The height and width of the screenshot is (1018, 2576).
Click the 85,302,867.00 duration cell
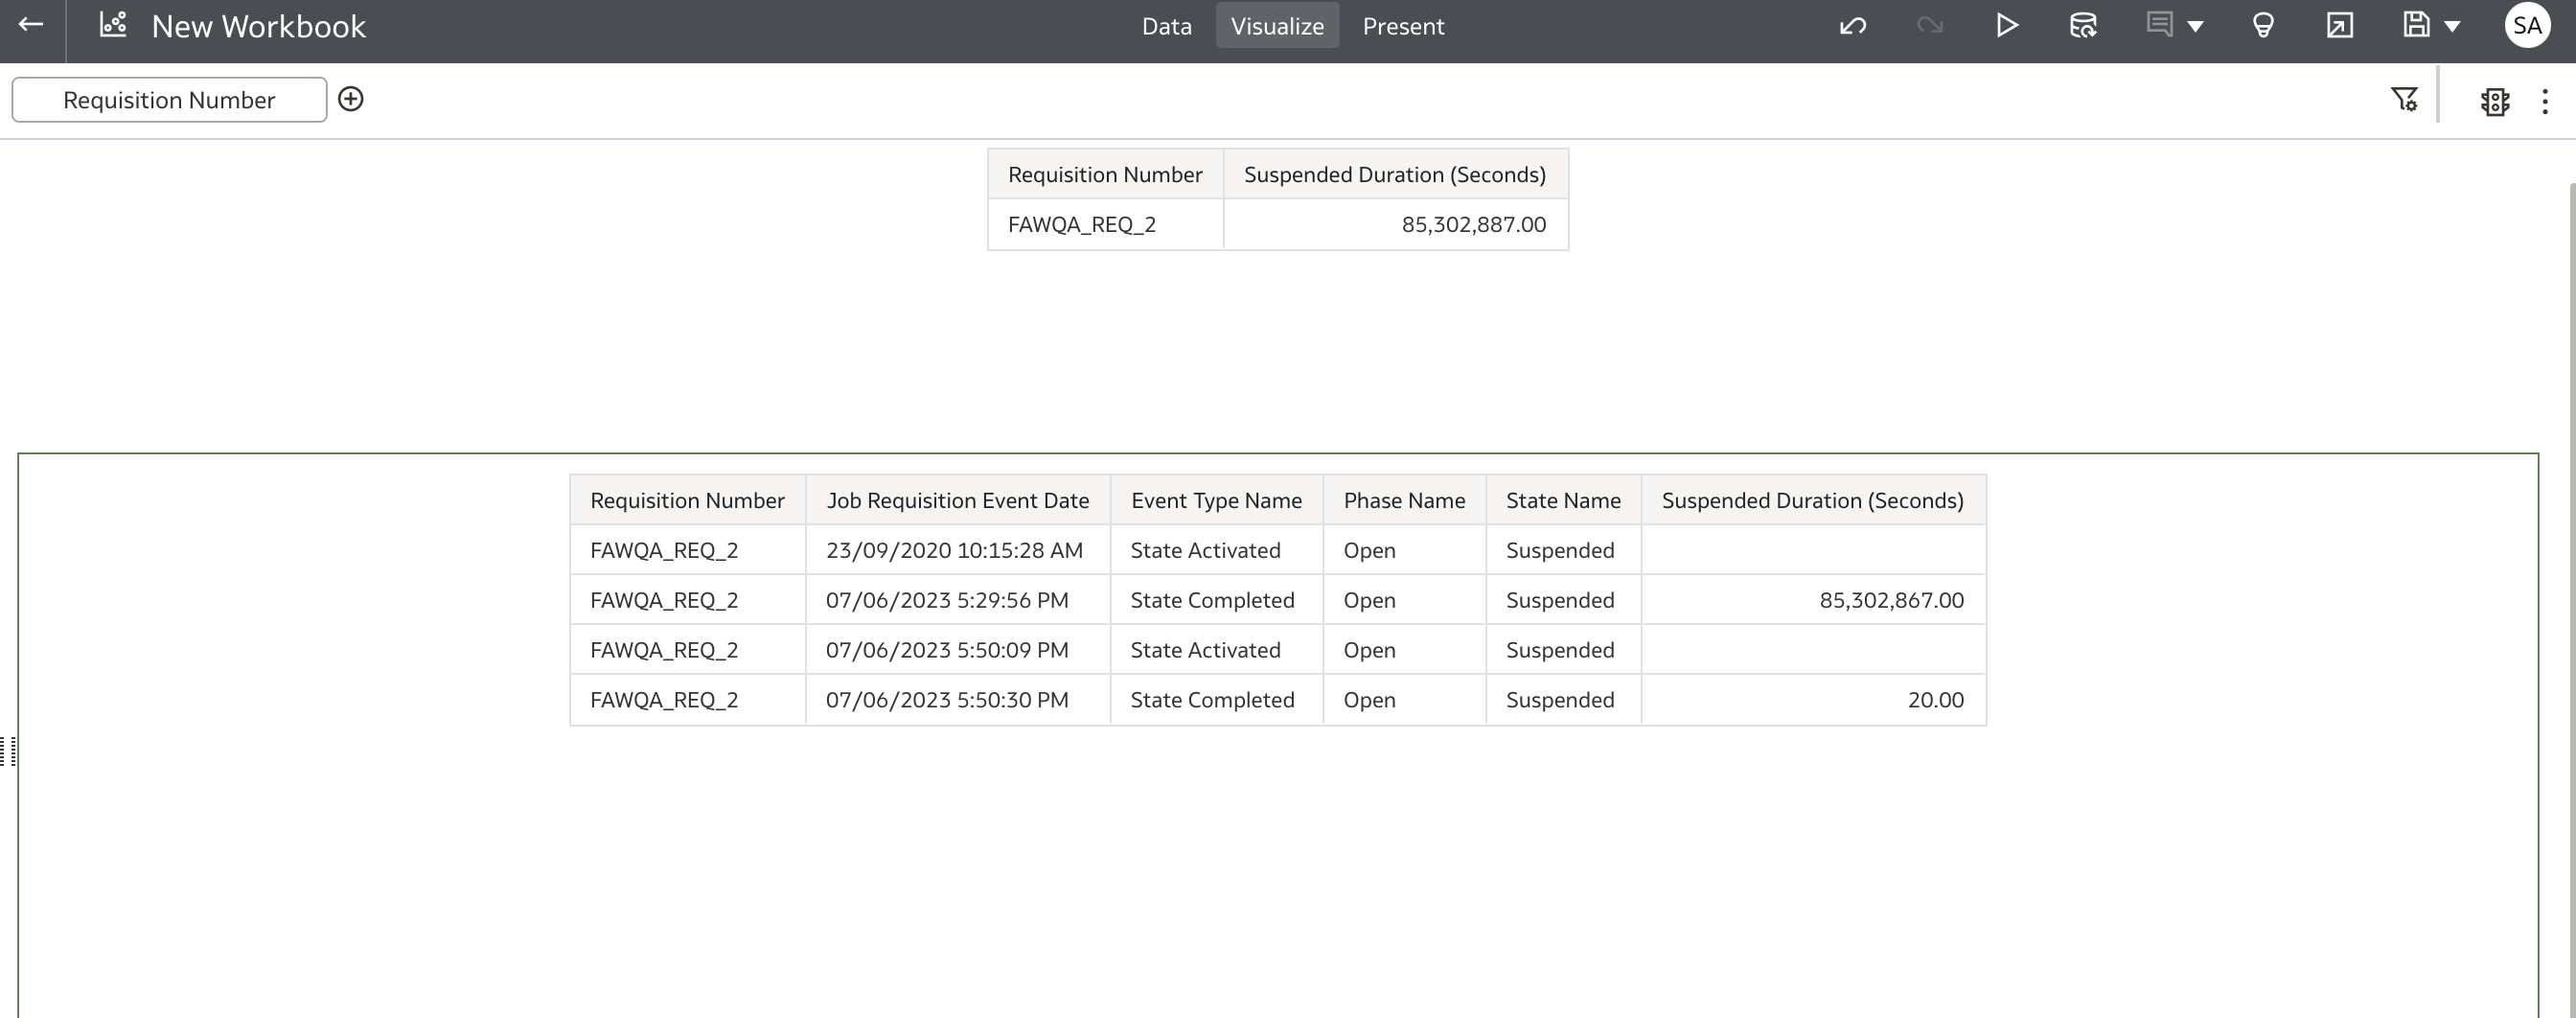1812,600
